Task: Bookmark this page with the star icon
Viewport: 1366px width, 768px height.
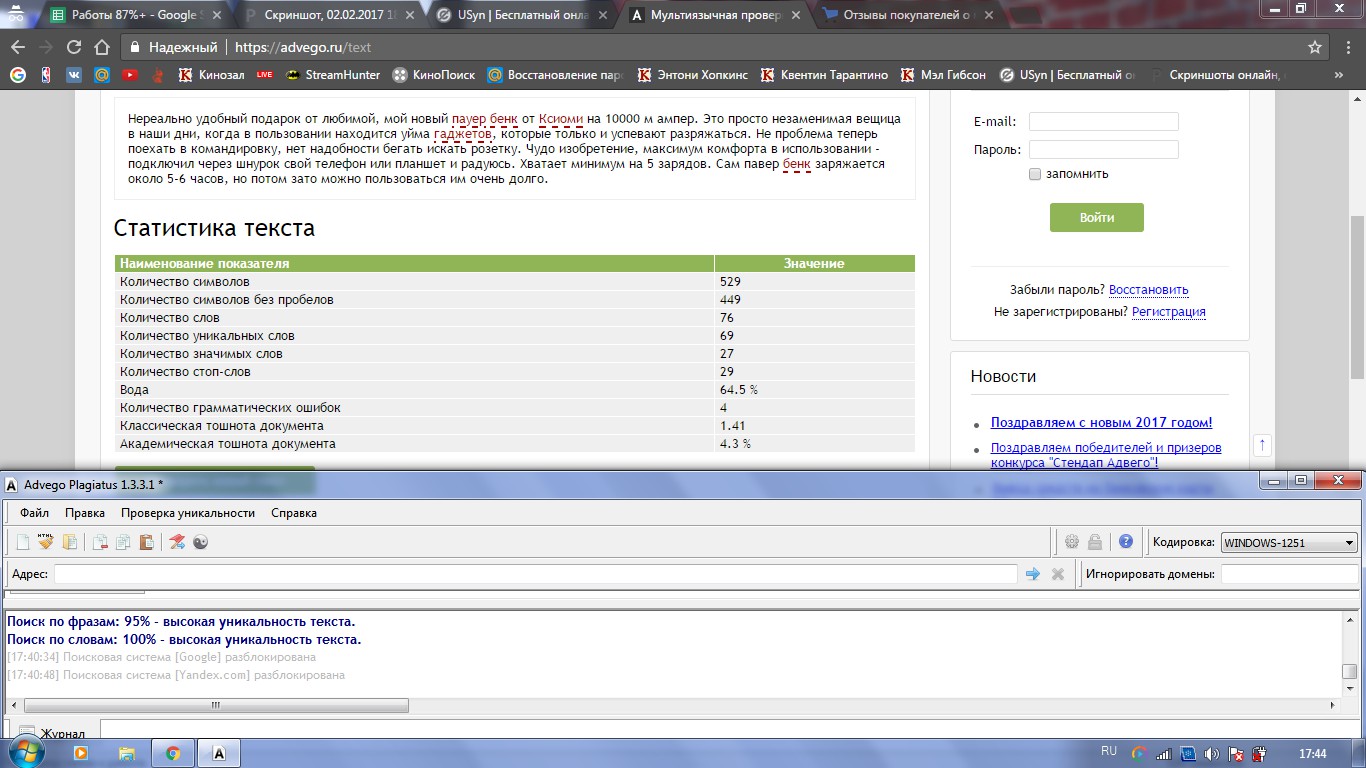Action: (1315, 47)
